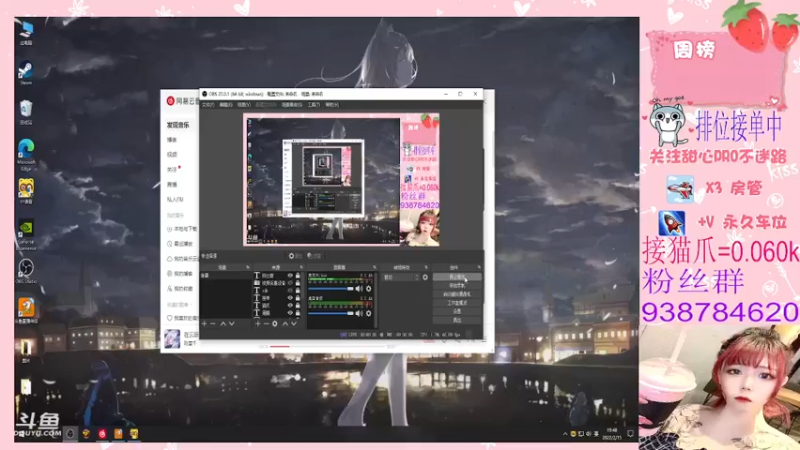
Task: Seek on the NetEase Music progress bar
Action: (x=327, y=346)
